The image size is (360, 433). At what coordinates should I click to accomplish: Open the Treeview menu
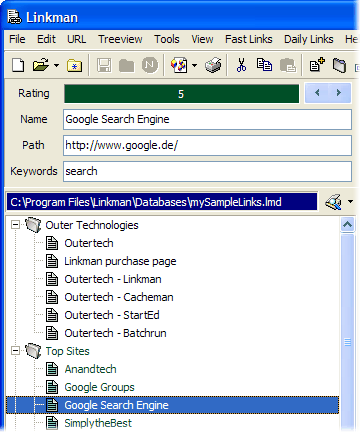[x=120, y=39]
